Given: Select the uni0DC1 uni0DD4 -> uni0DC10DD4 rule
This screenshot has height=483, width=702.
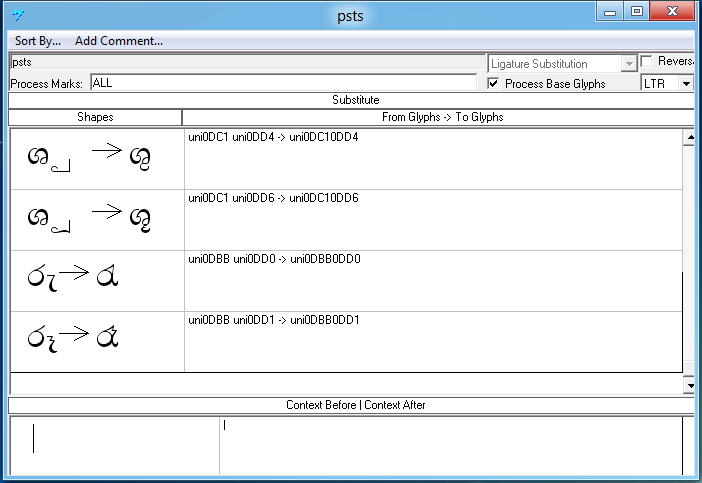Looking at the screenshot, I should (433, 159).
